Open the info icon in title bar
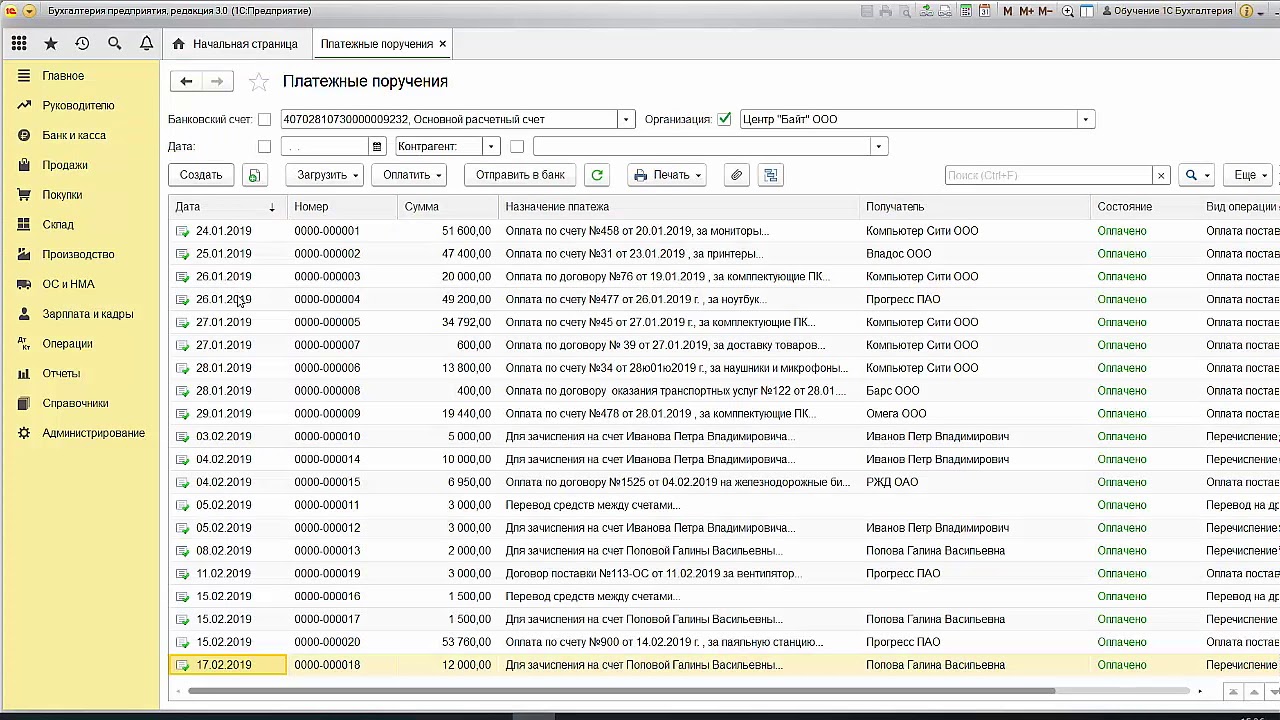 coord(1246,11)
